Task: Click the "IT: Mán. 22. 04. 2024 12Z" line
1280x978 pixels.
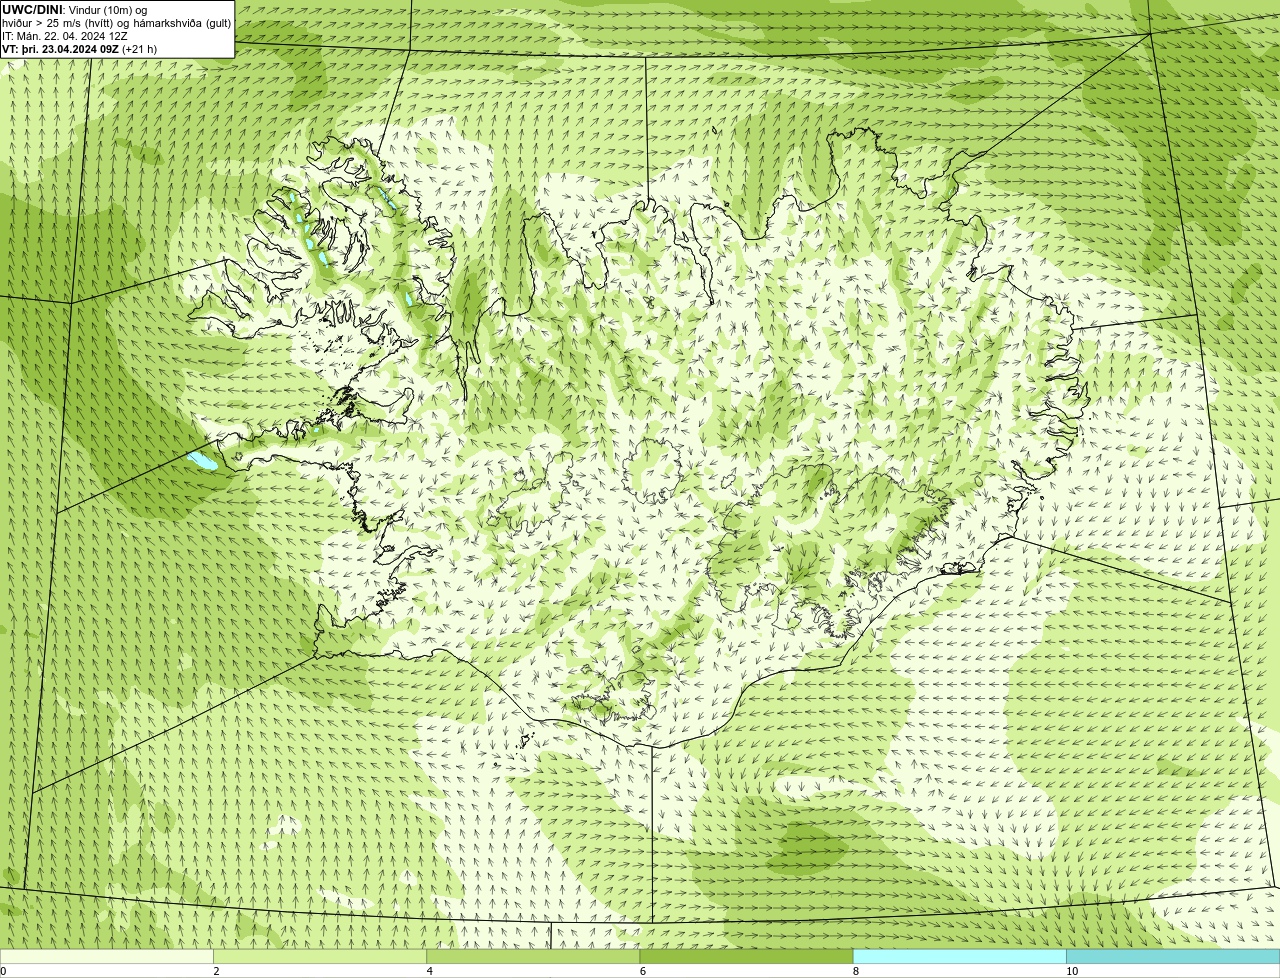Action: 65,36
